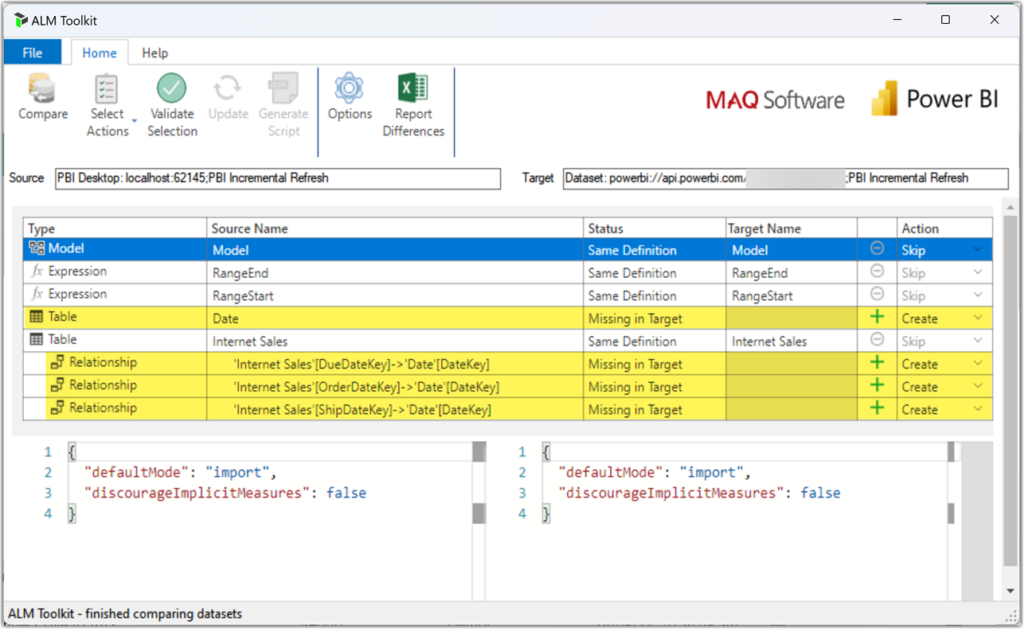This screenshot has height=629, width=1024.
Task: Click skip circle icon in RangeStart row
Action: click(x=877, y=294)
